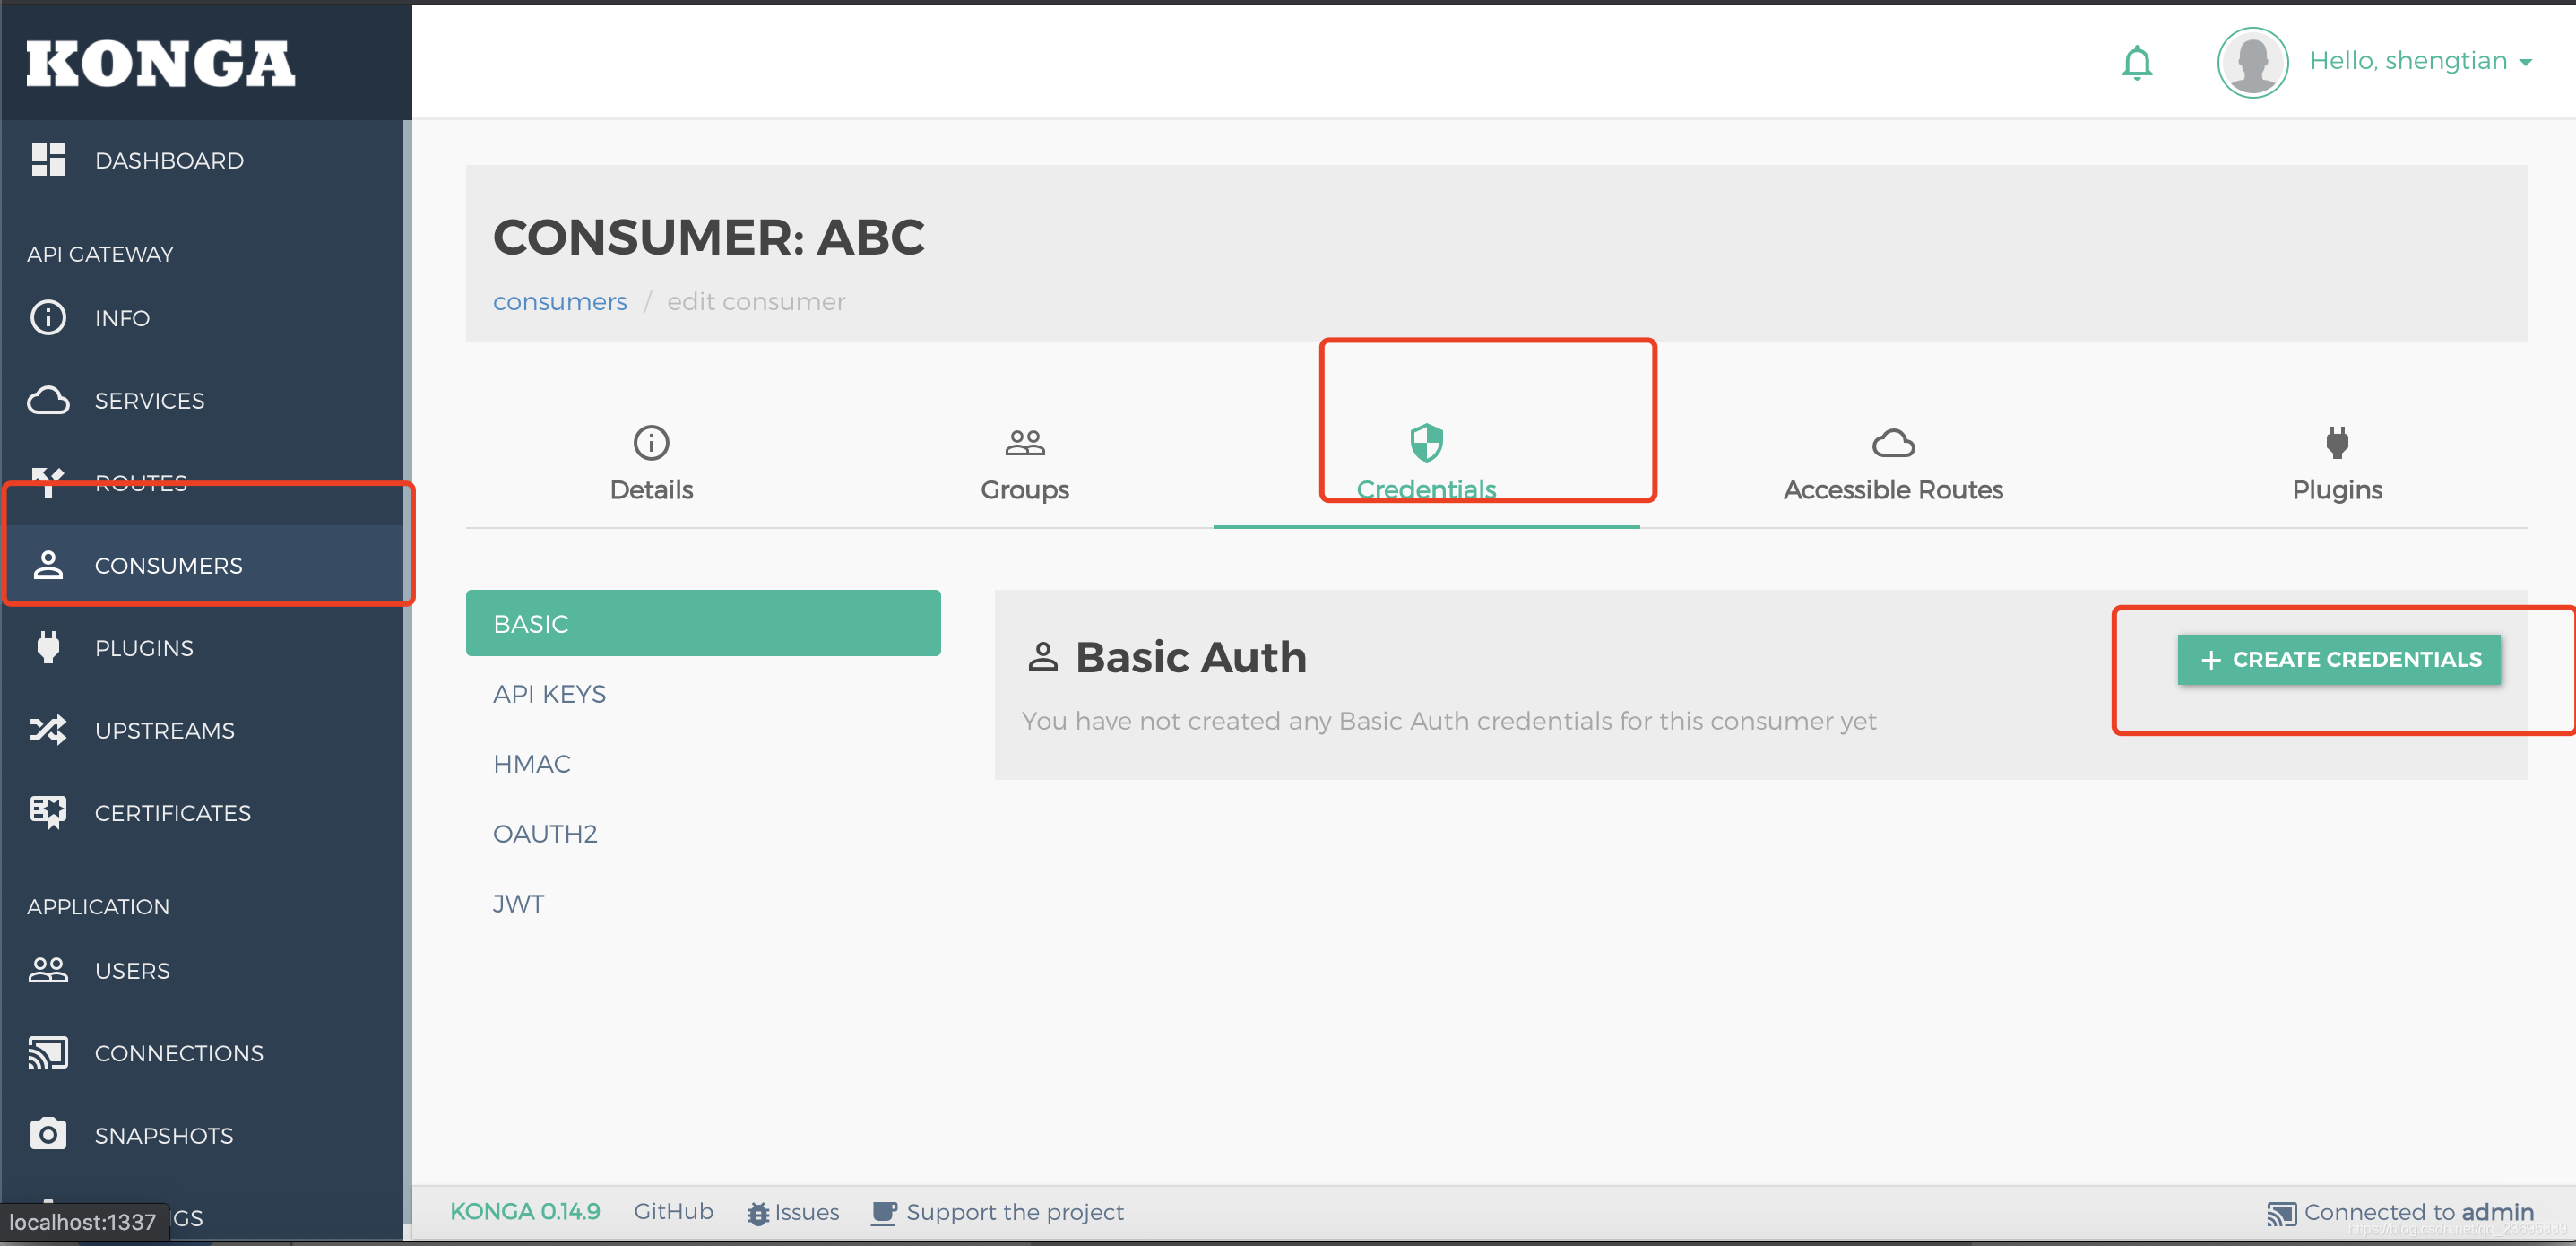The height and width of the screenshot is (1246, 2576).
Task: Click the API KEYS menu item
Action: (549, 694)
